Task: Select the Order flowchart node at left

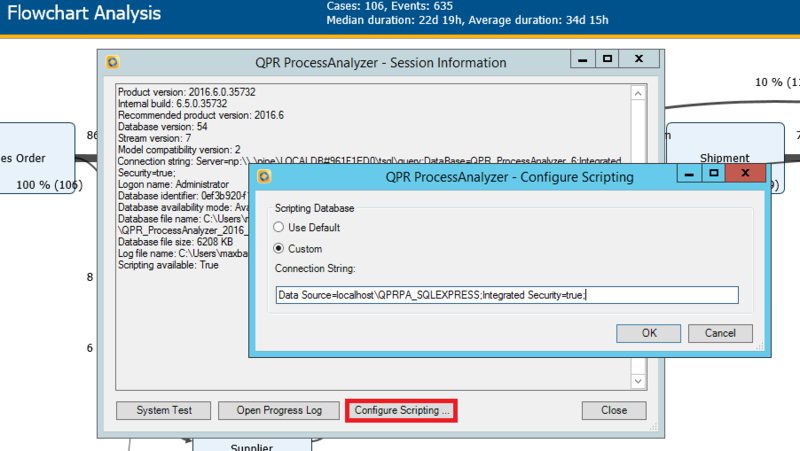Action: pos(37,158)
